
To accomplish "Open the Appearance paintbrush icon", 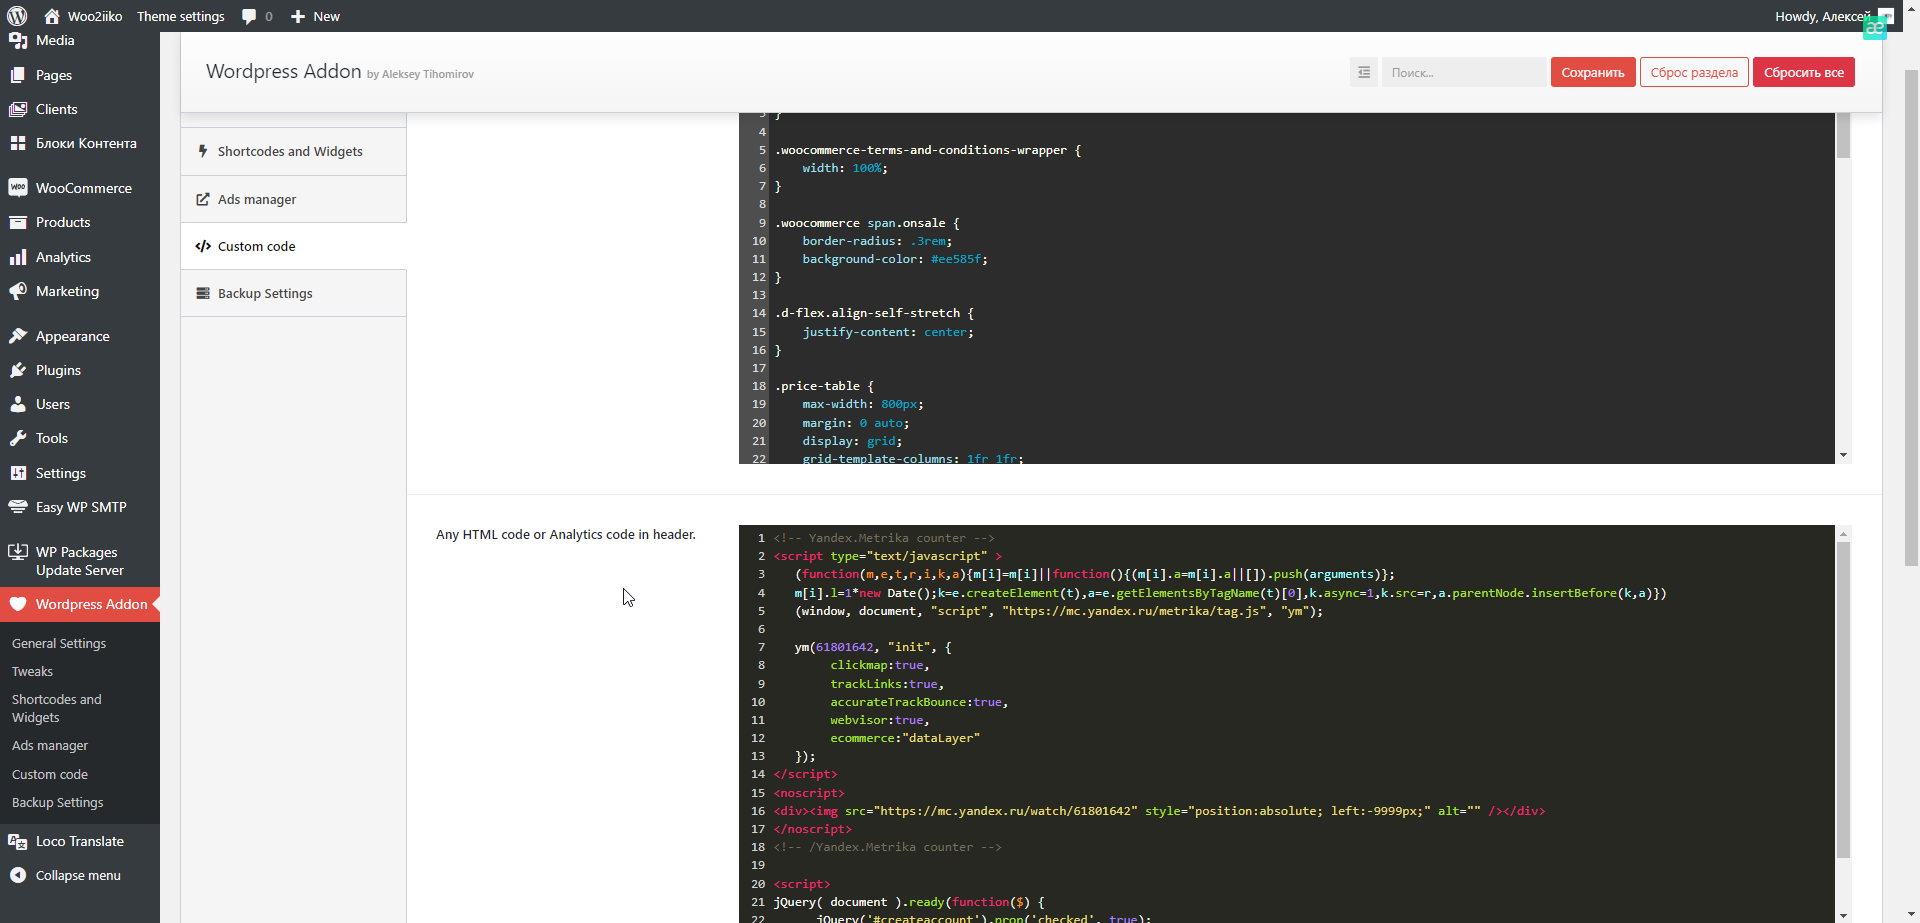I will pos(18,336).
